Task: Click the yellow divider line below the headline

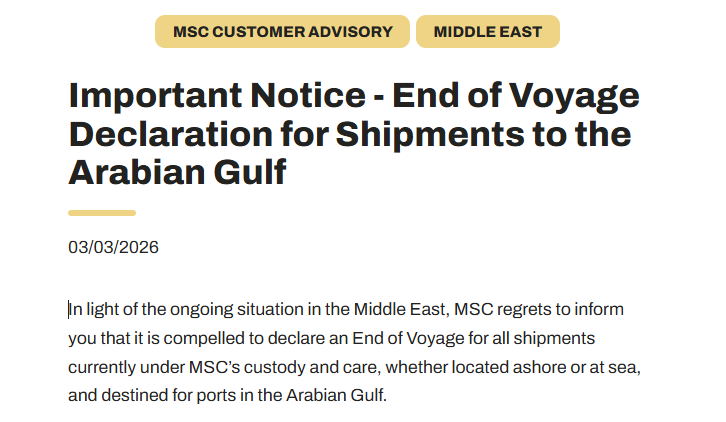Action: point(101,212)
